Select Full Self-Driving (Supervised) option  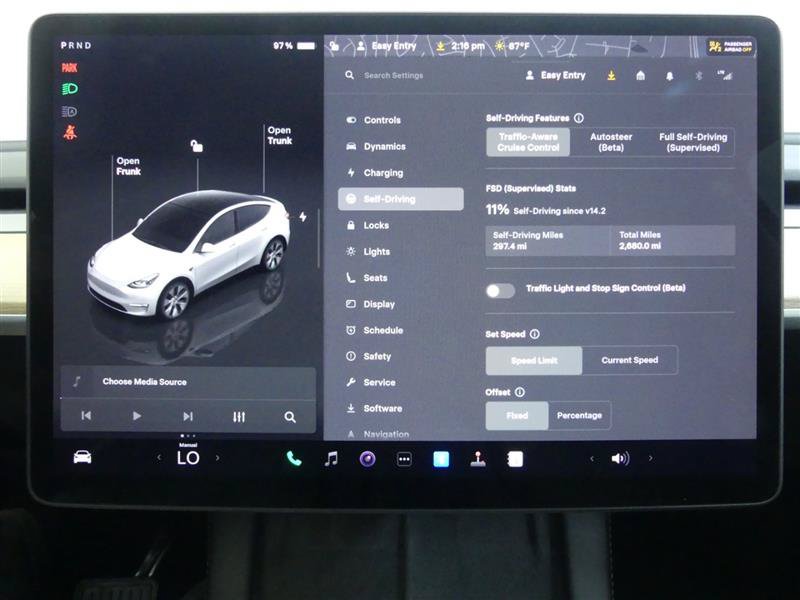693,142
